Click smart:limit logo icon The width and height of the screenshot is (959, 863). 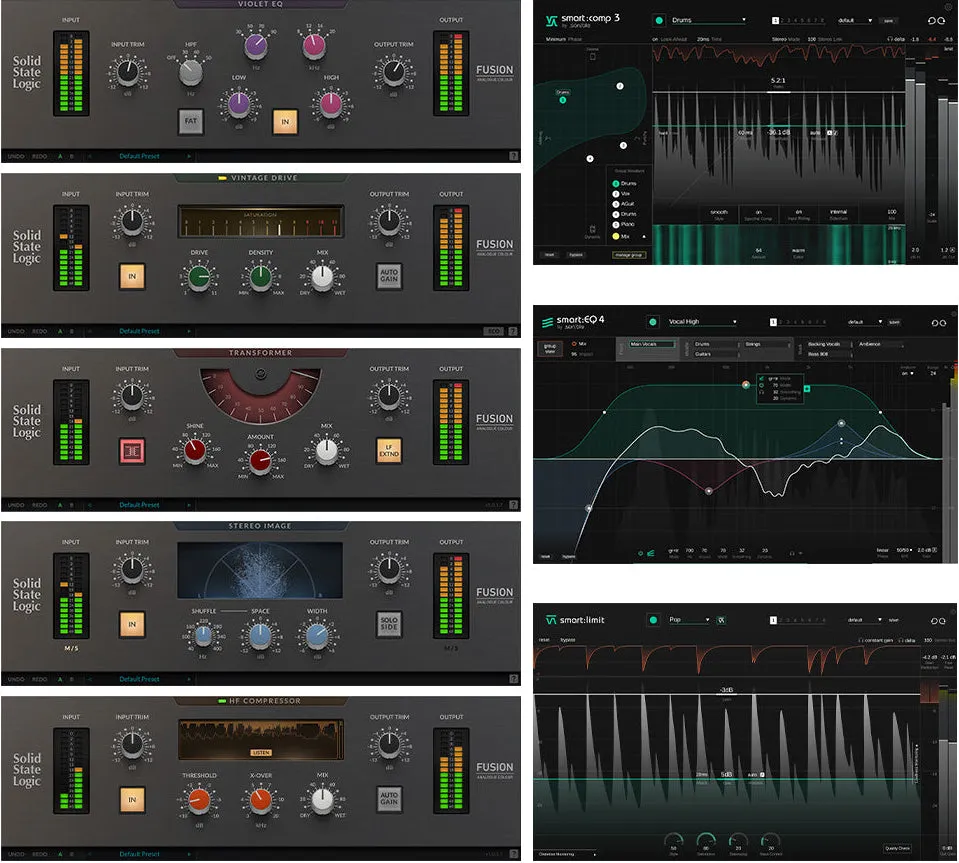(x=551, y=620)
